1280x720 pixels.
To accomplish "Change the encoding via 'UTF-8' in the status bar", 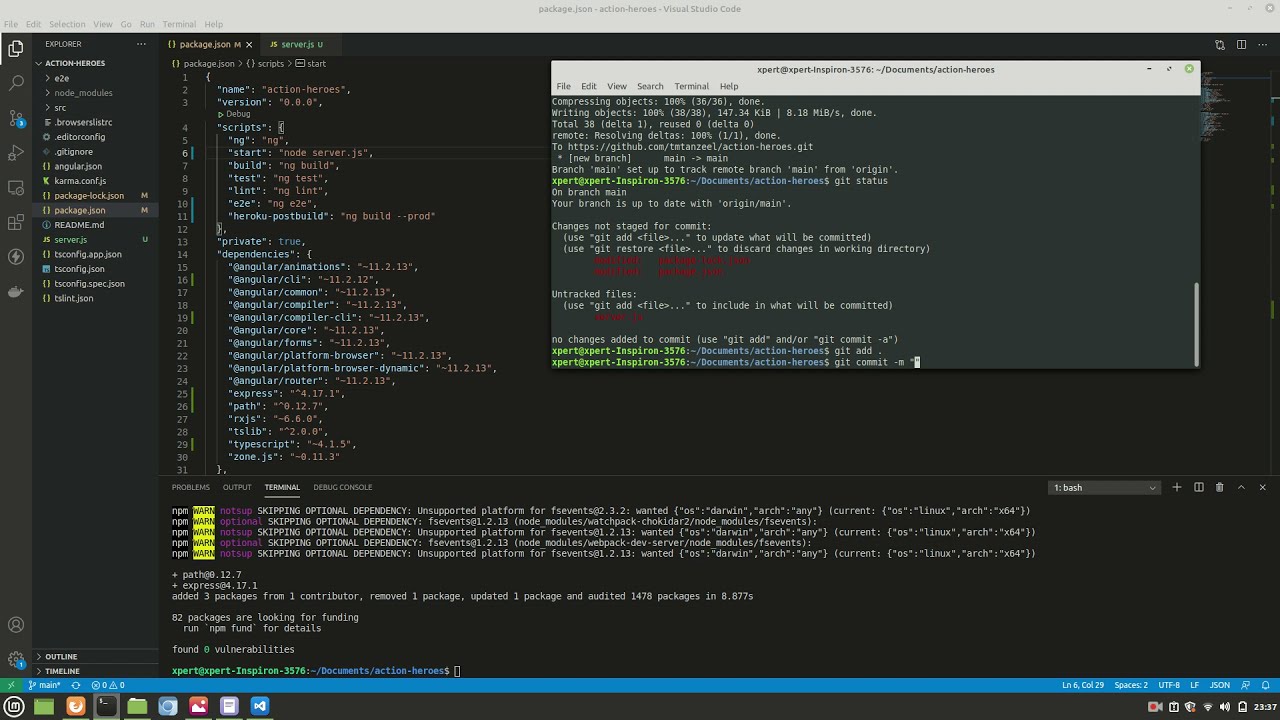I will pyautogui.click(x=1169, y=685).
